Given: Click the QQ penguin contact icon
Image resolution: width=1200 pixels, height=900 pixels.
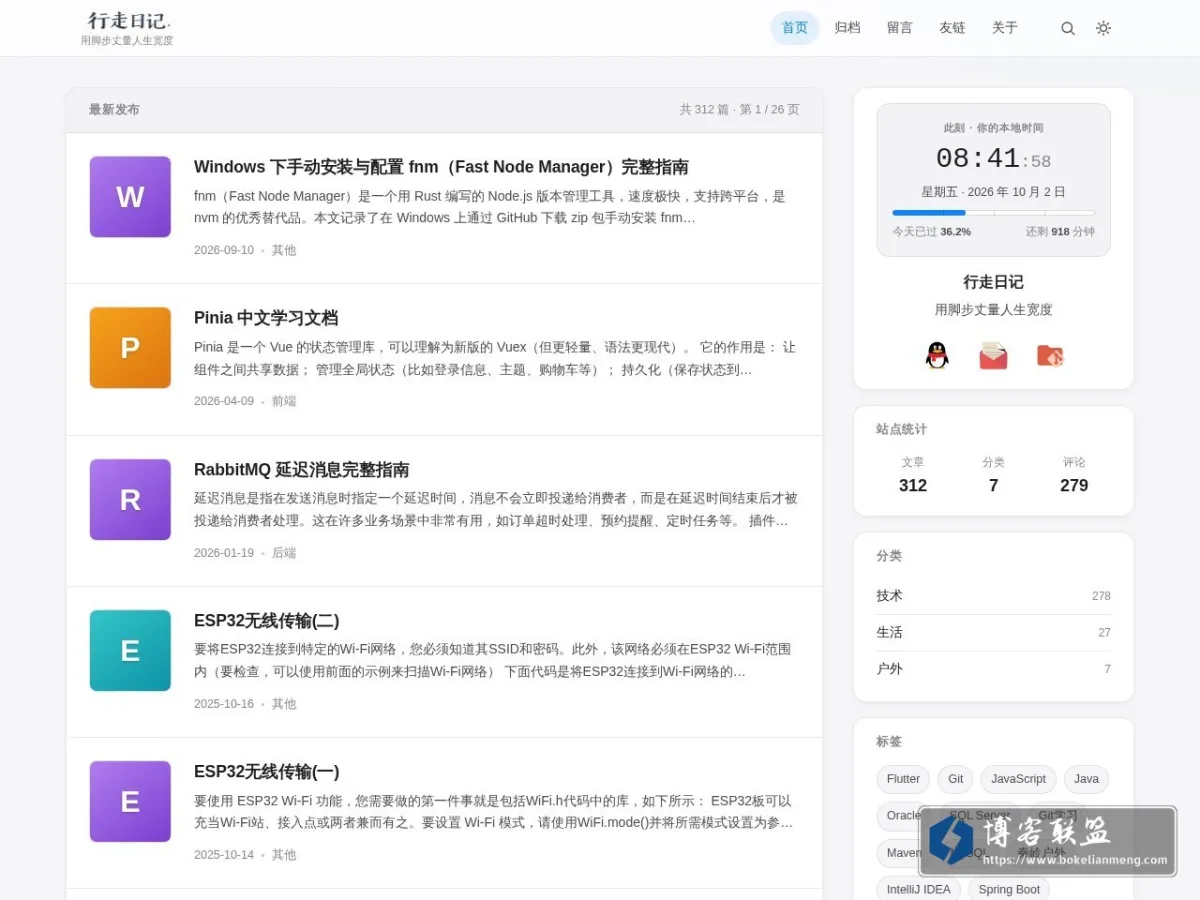Looking at the screenshot, I should point(937,355).
